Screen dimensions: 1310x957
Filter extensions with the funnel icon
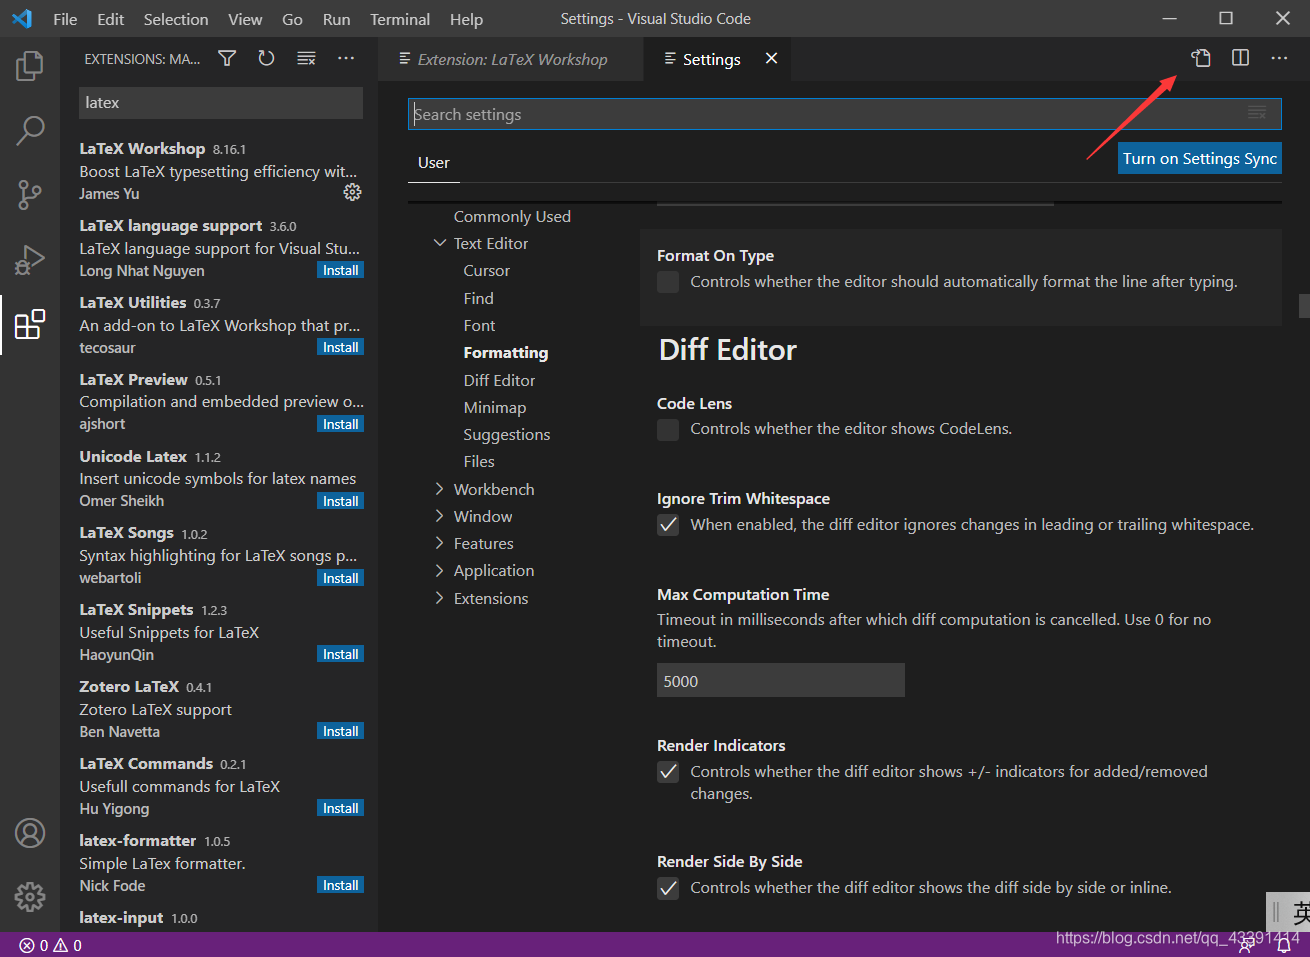click(x=227, y=59)
